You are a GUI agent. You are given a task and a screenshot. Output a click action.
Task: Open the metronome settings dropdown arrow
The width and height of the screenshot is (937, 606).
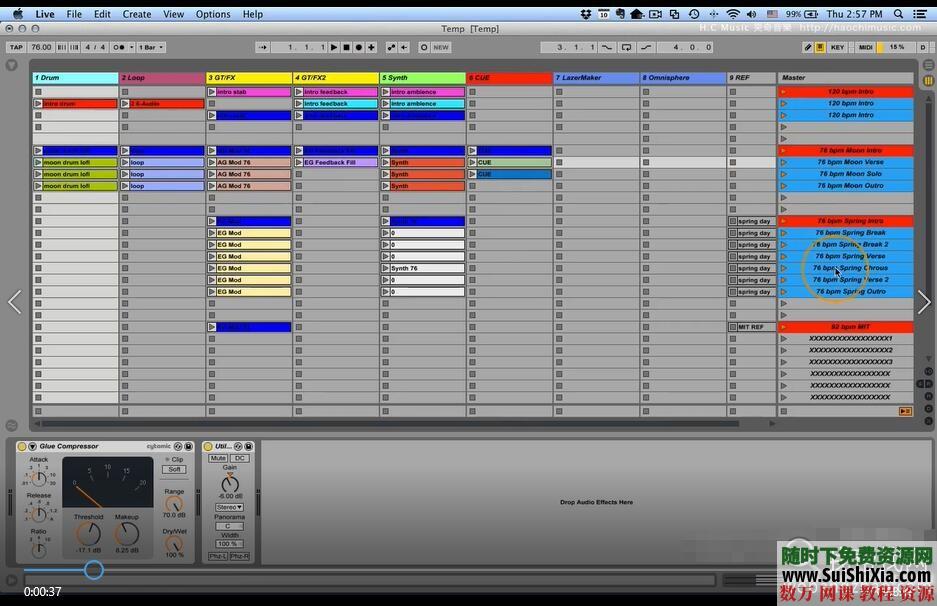point(131,47)
